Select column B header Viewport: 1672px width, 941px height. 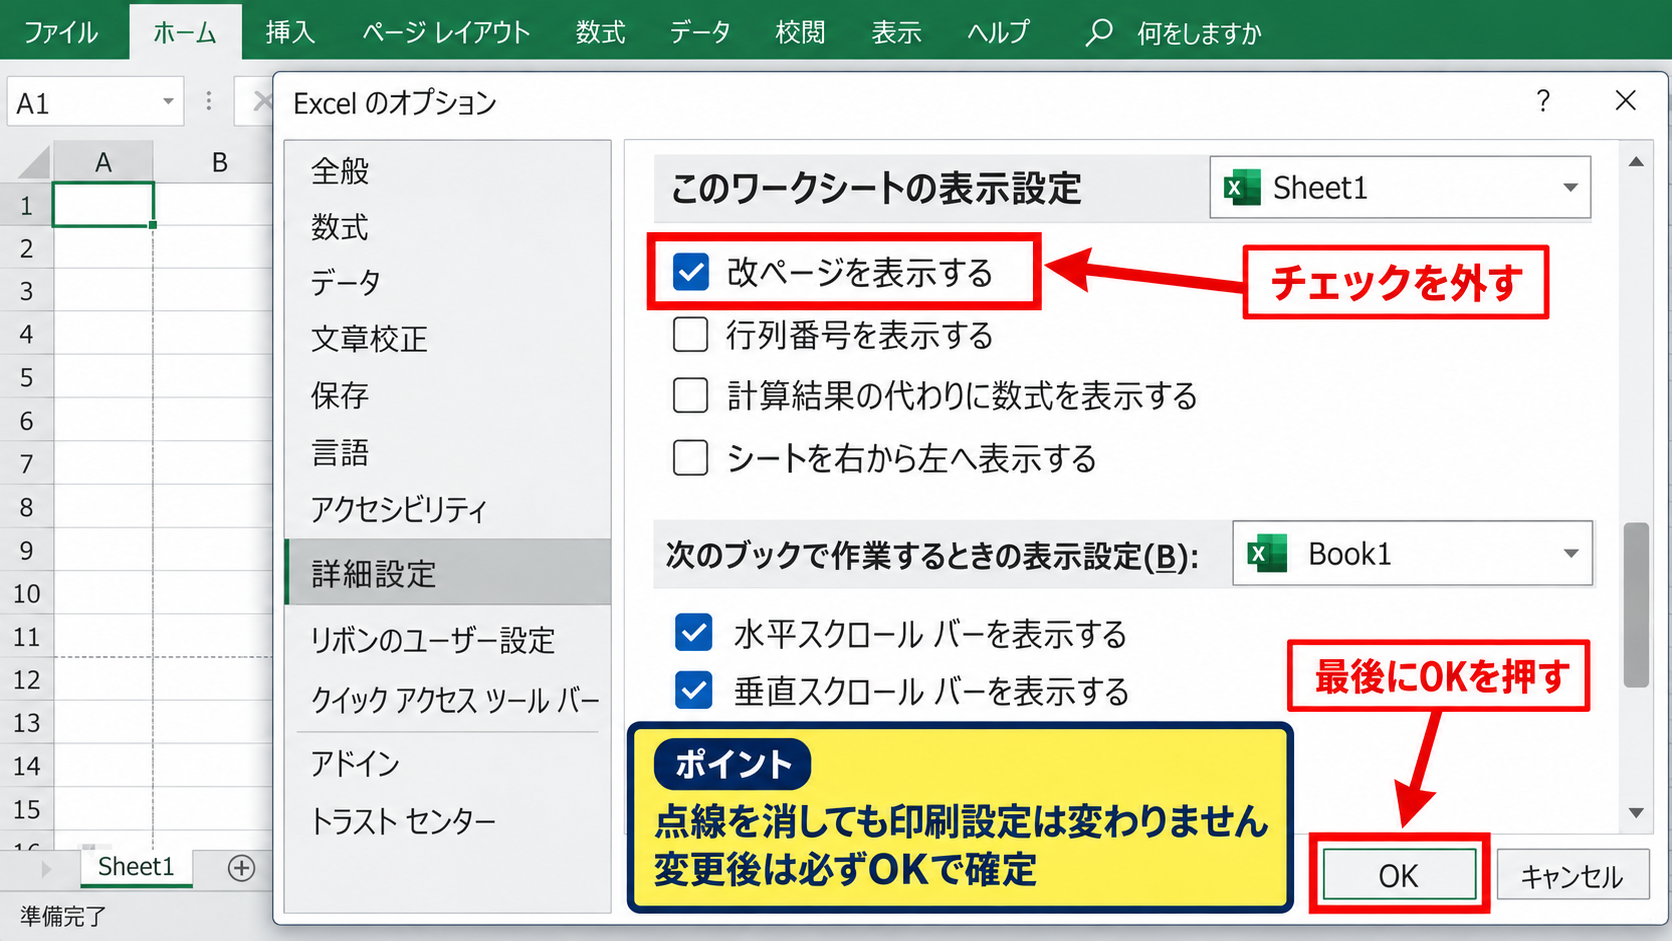click(219, 162)
